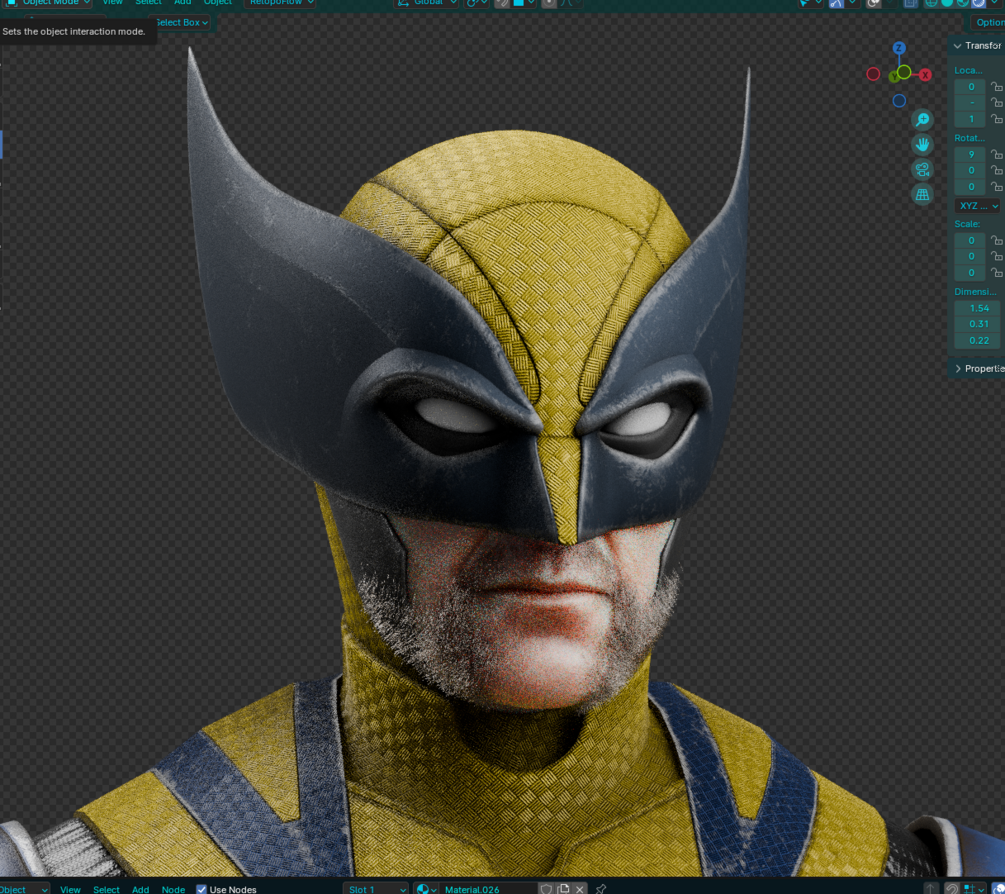Click the red X axis gizmo ball
The width and height of the screenshot is (1005, 894).
[x=925, y=75]
